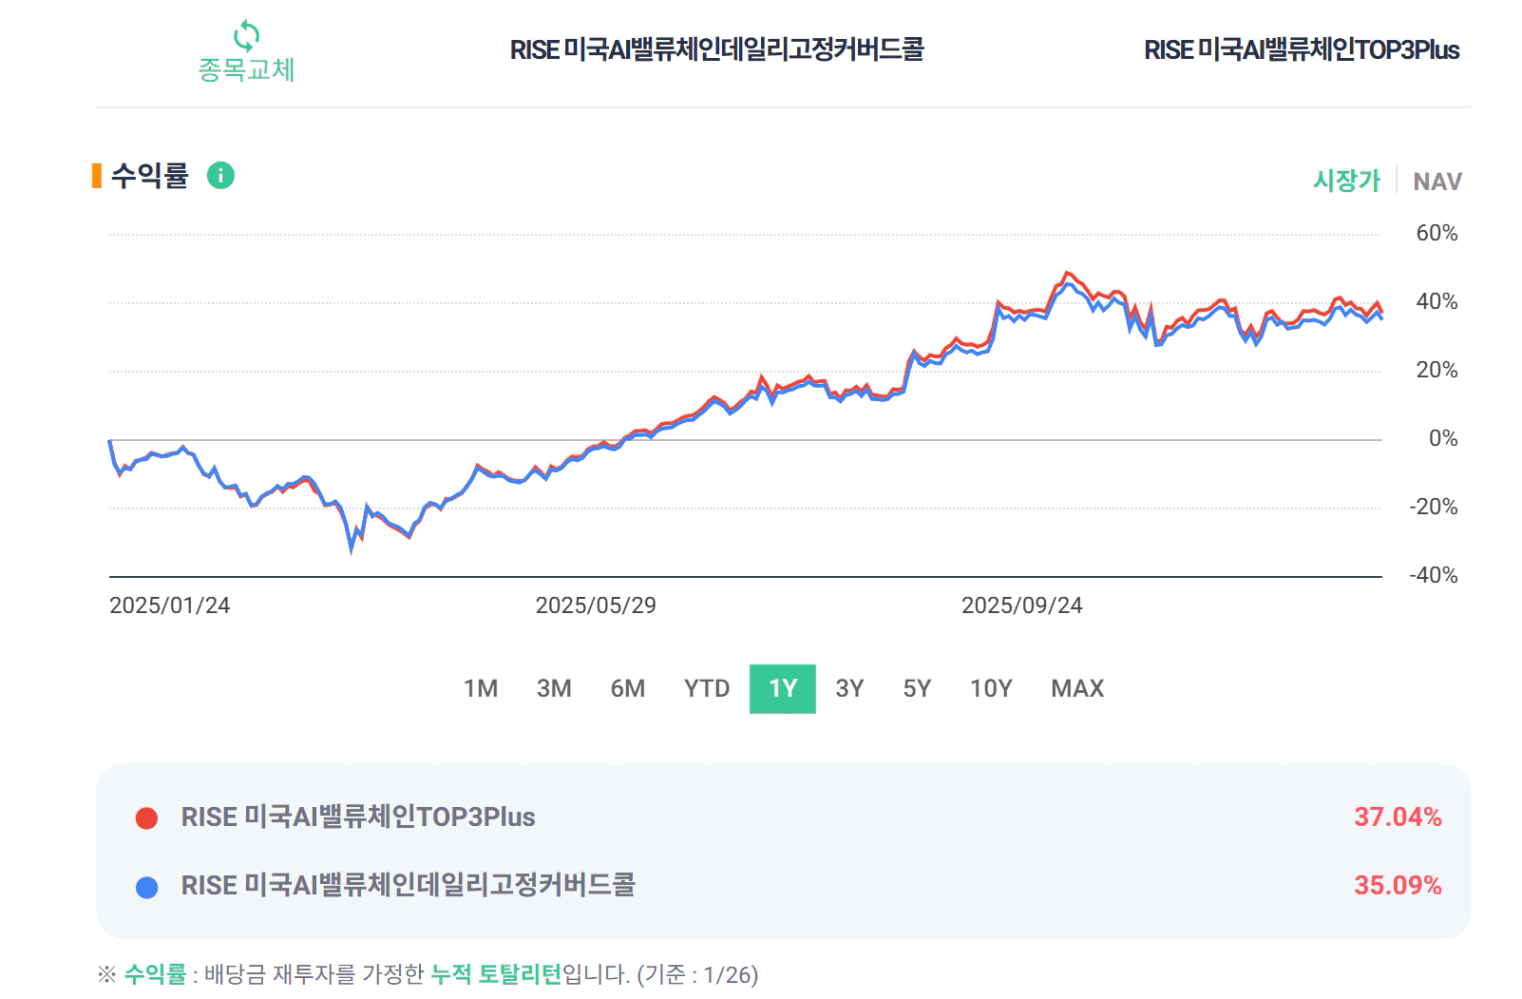Open RISE 미국AI밸류체인TOP3Plus header title

coord(1301,50)
